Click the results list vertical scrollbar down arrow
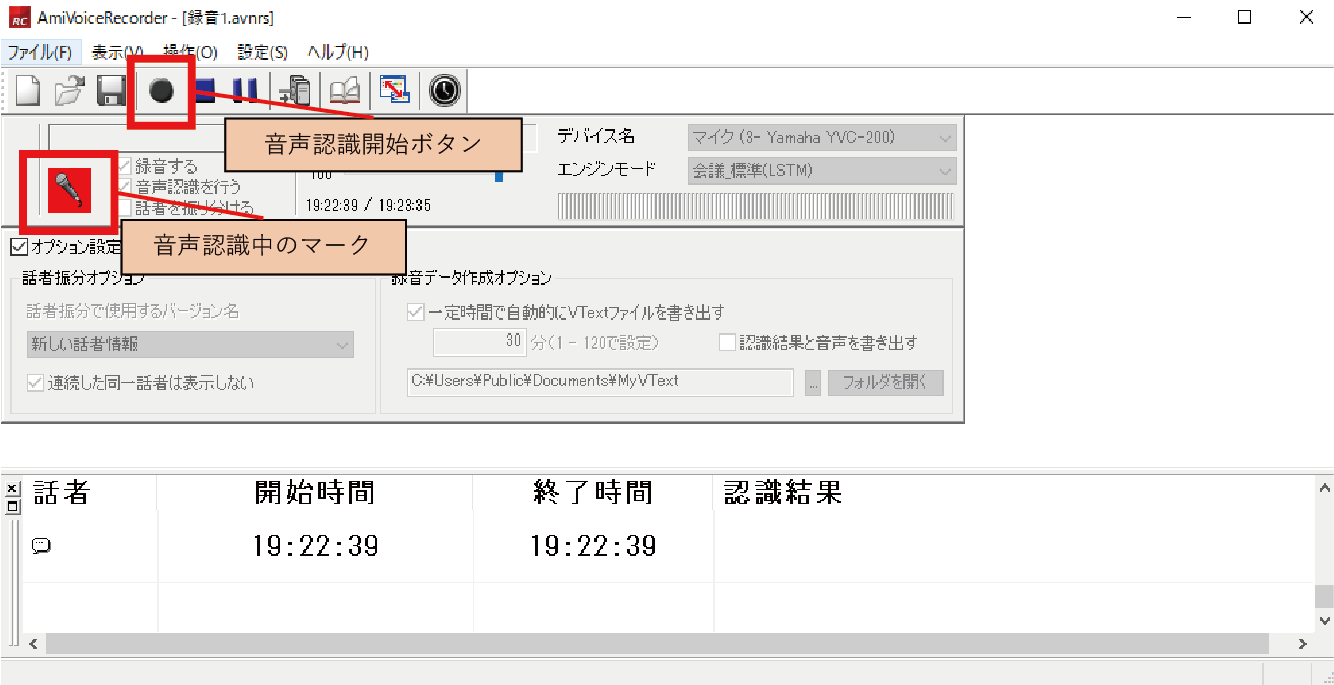1334x685 pixels. pos(1324,621)
